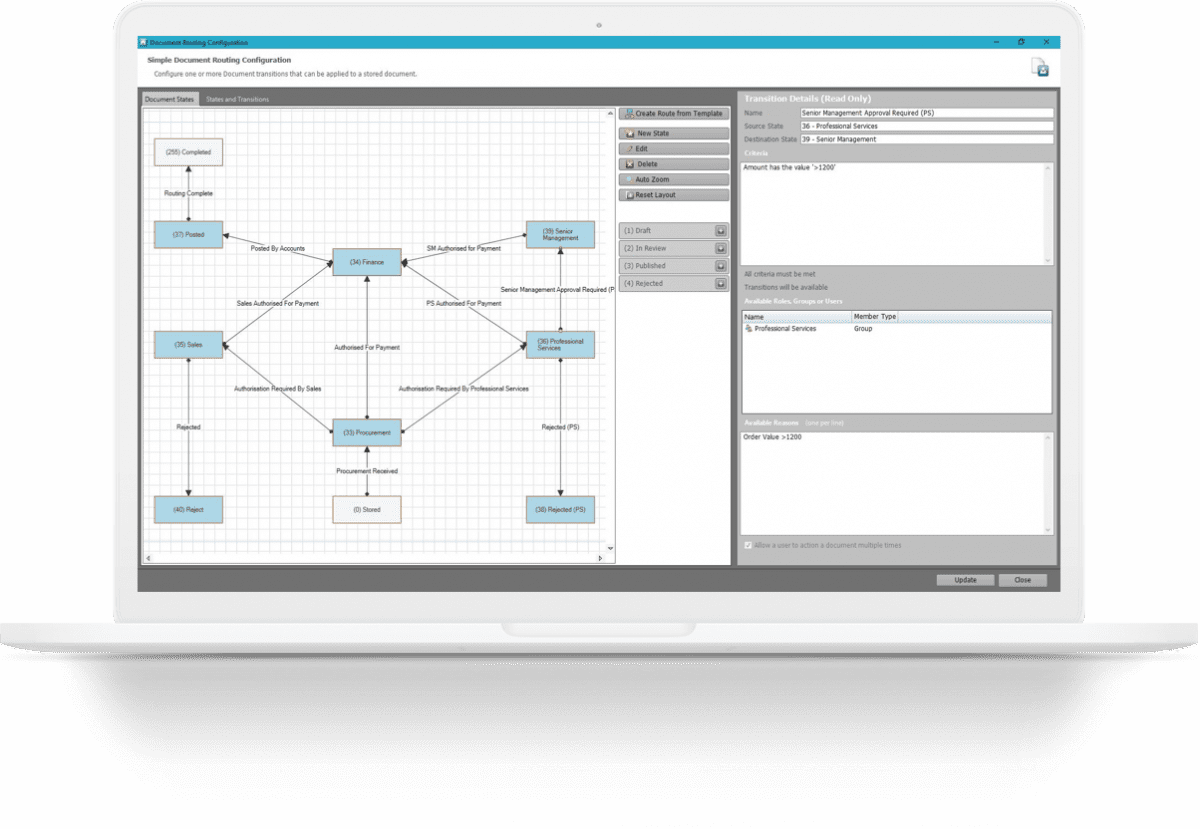Toggle allow user to action document multiple times

coord(746,544)
